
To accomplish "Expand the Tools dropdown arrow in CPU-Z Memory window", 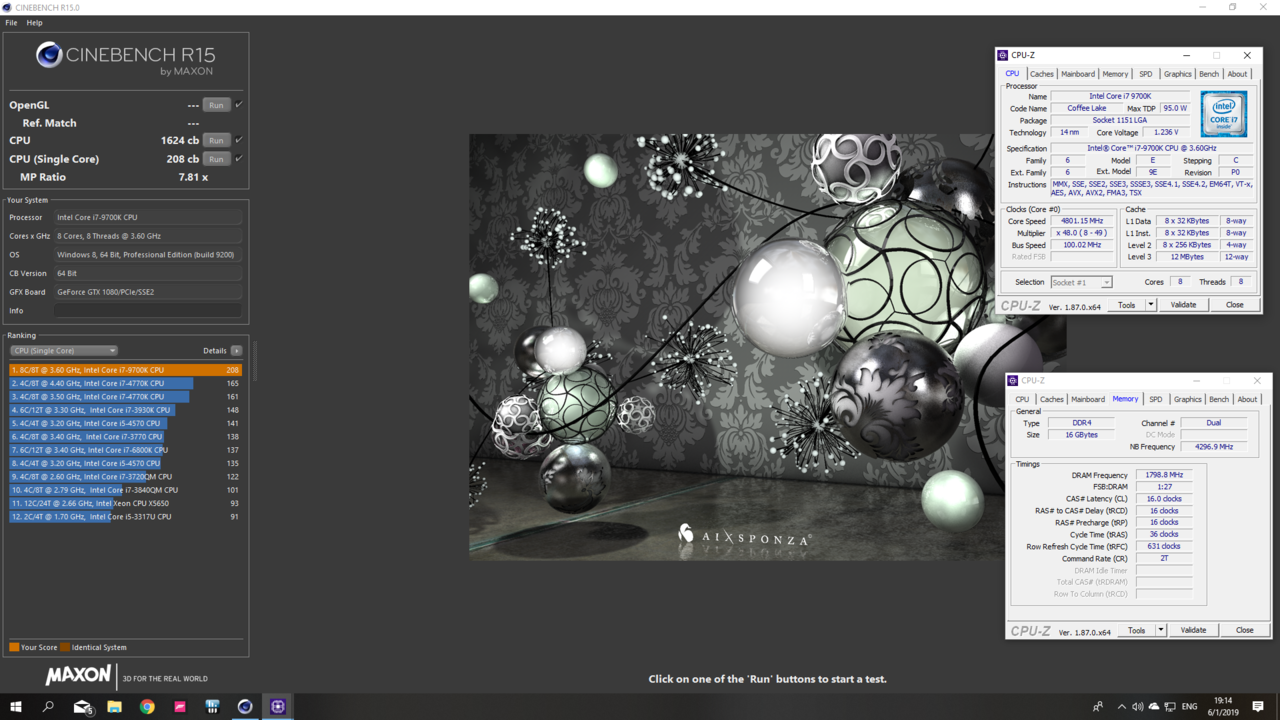I will click(x=1161, y=630).
